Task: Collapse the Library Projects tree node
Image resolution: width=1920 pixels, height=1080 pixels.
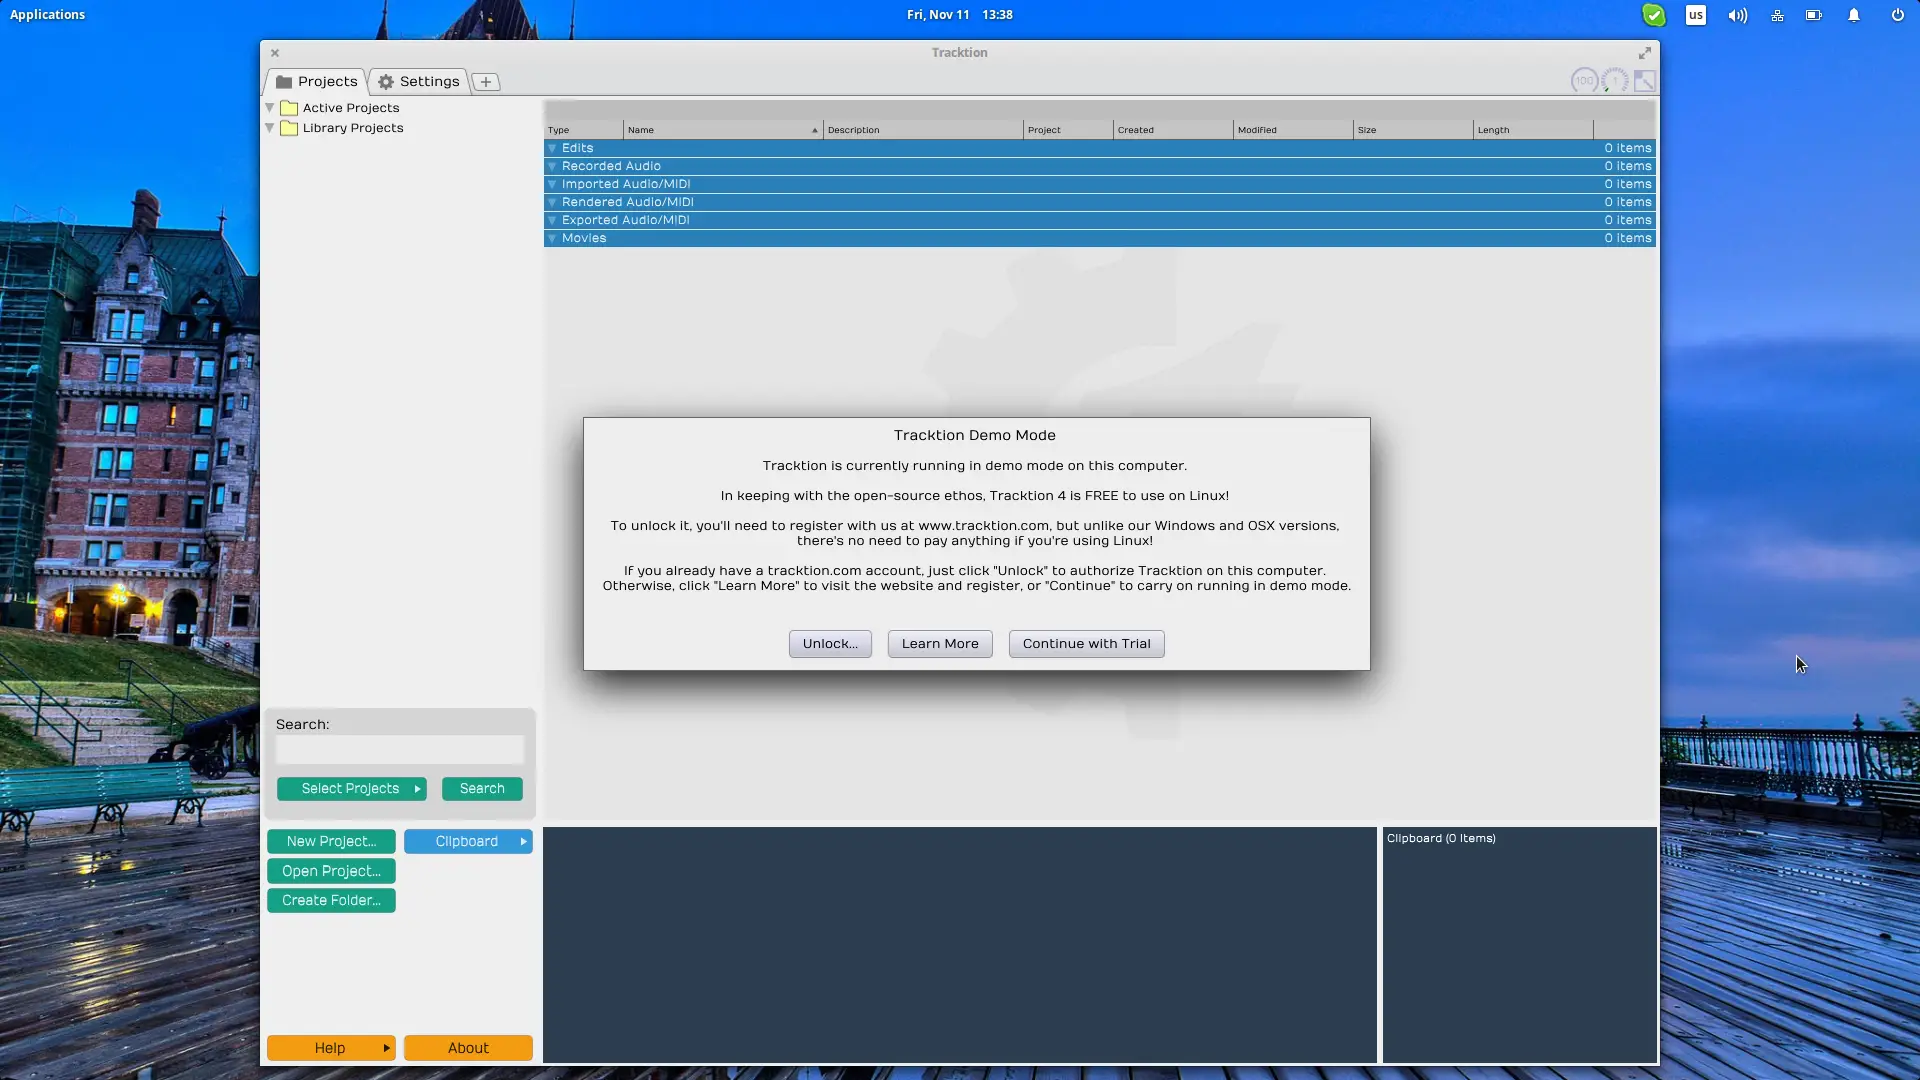Action: 270,128
